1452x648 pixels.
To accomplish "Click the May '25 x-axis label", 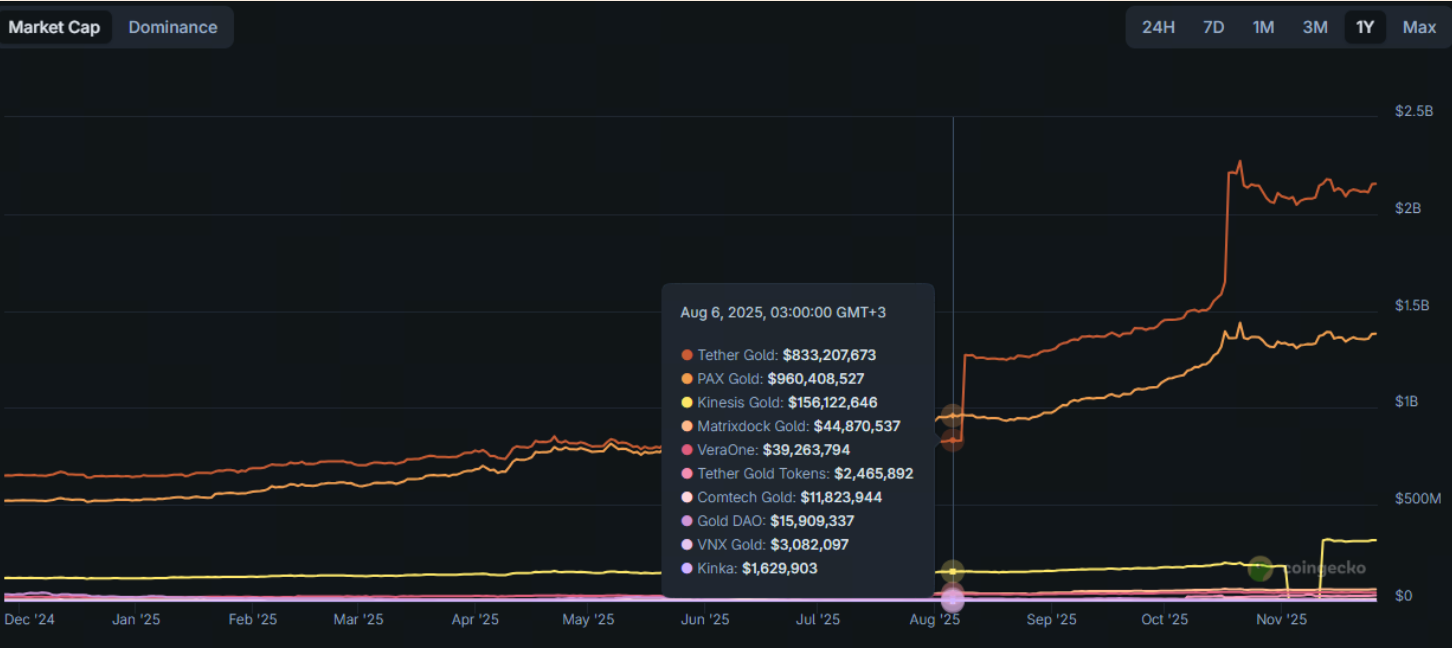I will (588, 620).
